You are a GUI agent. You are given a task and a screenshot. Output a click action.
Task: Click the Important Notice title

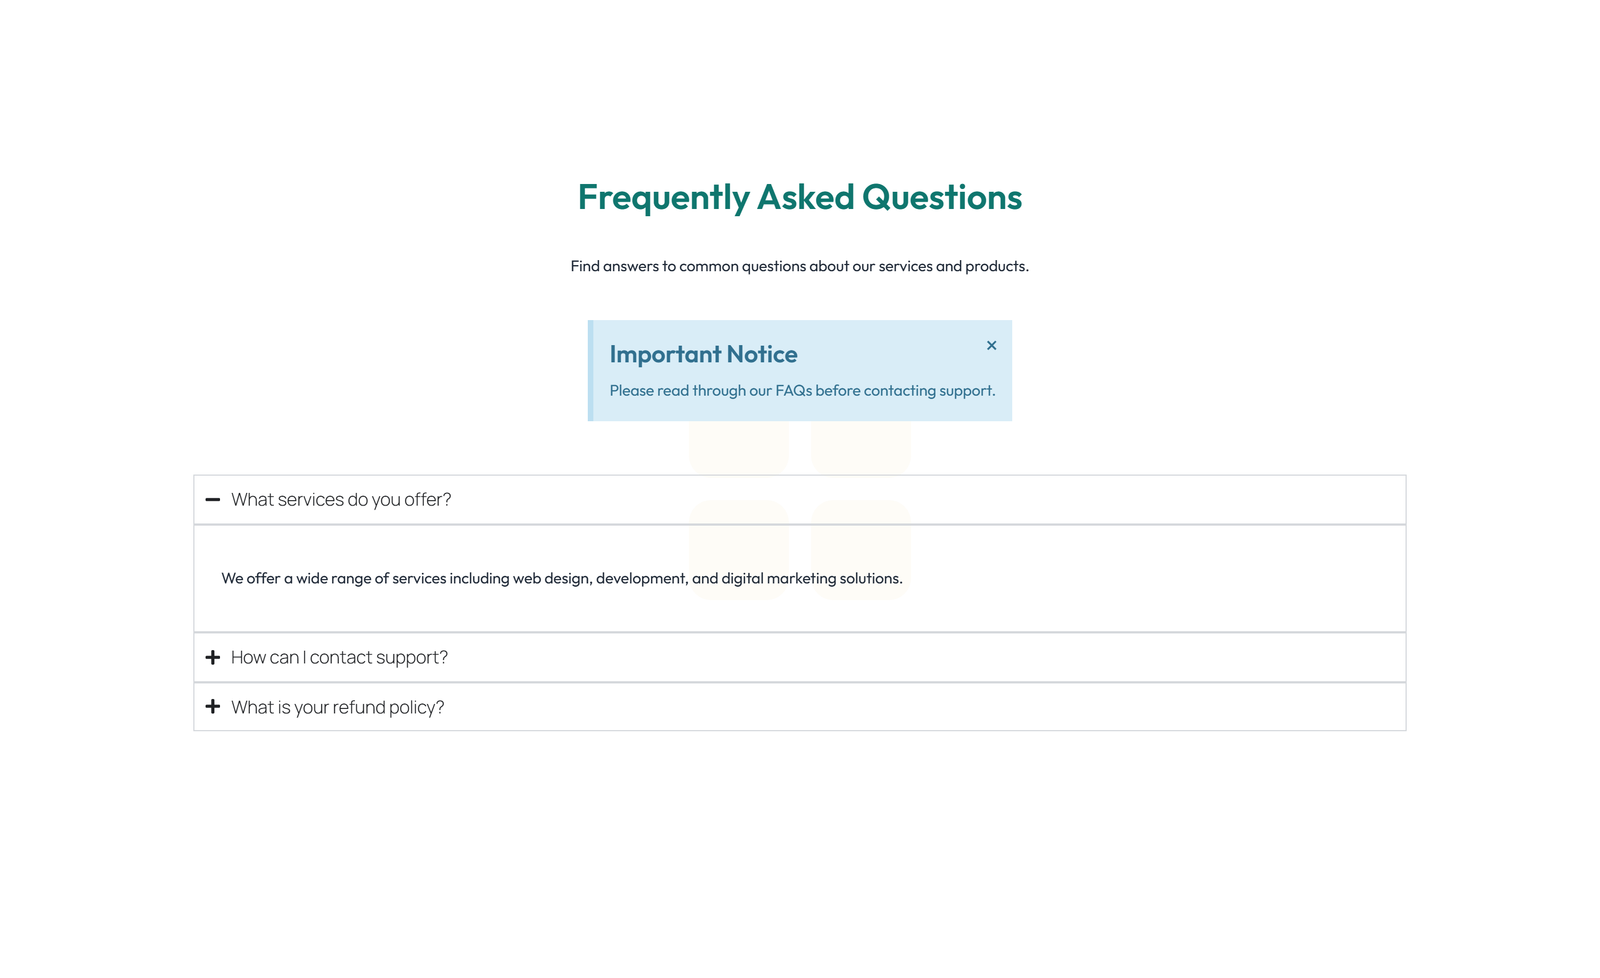704,354
